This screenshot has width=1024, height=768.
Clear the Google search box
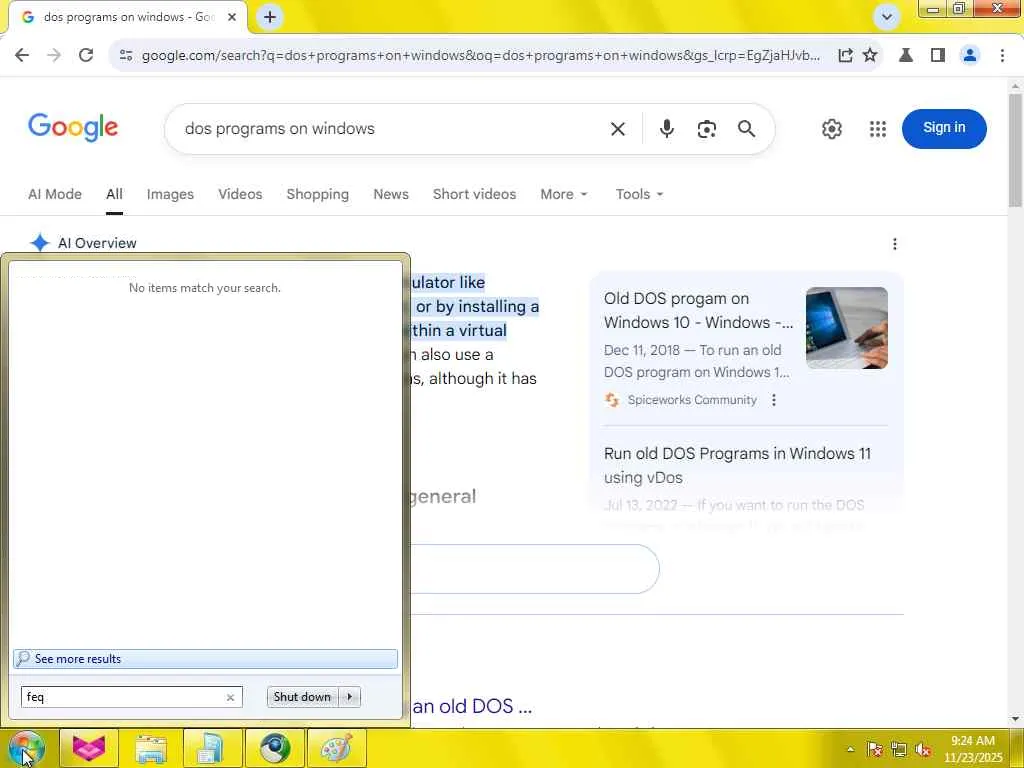(x=617, y=129)
